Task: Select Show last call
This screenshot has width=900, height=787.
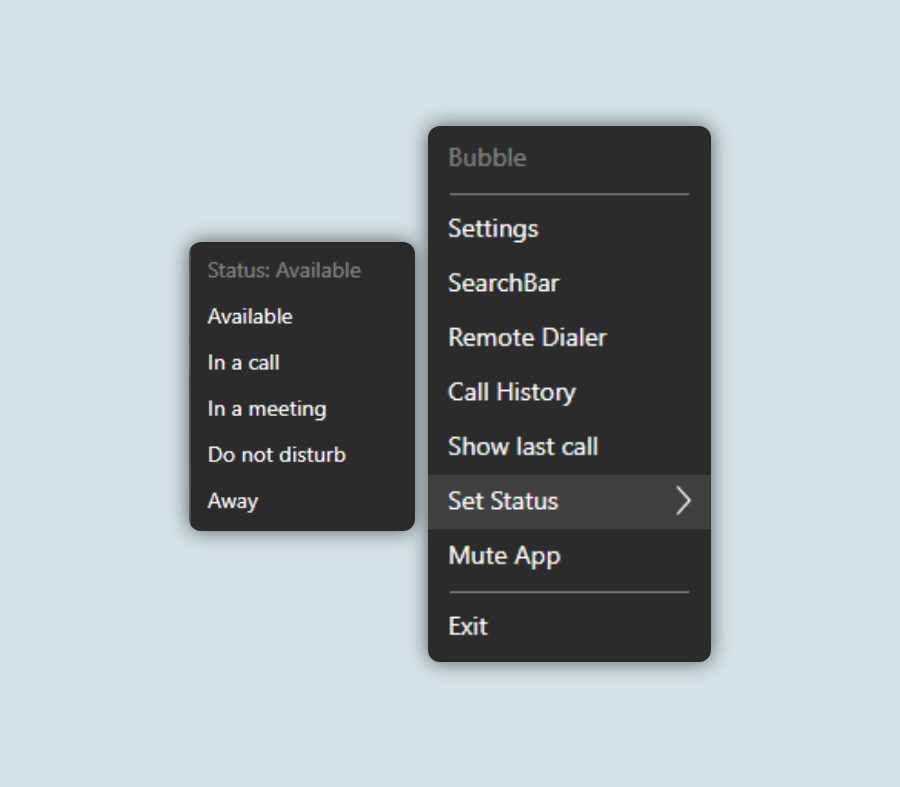Action: (522, 447)
